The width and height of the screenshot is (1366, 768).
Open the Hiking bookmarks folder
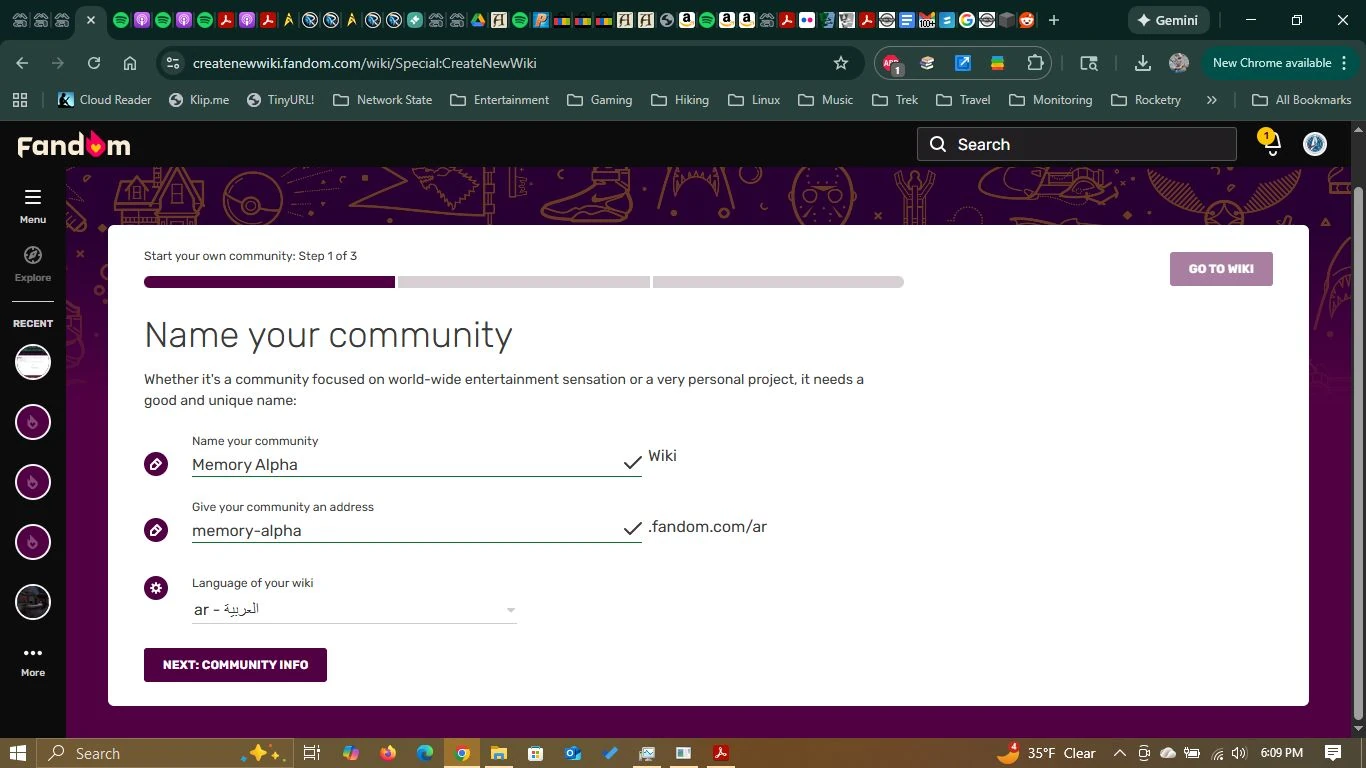click(x=680, y=100)
